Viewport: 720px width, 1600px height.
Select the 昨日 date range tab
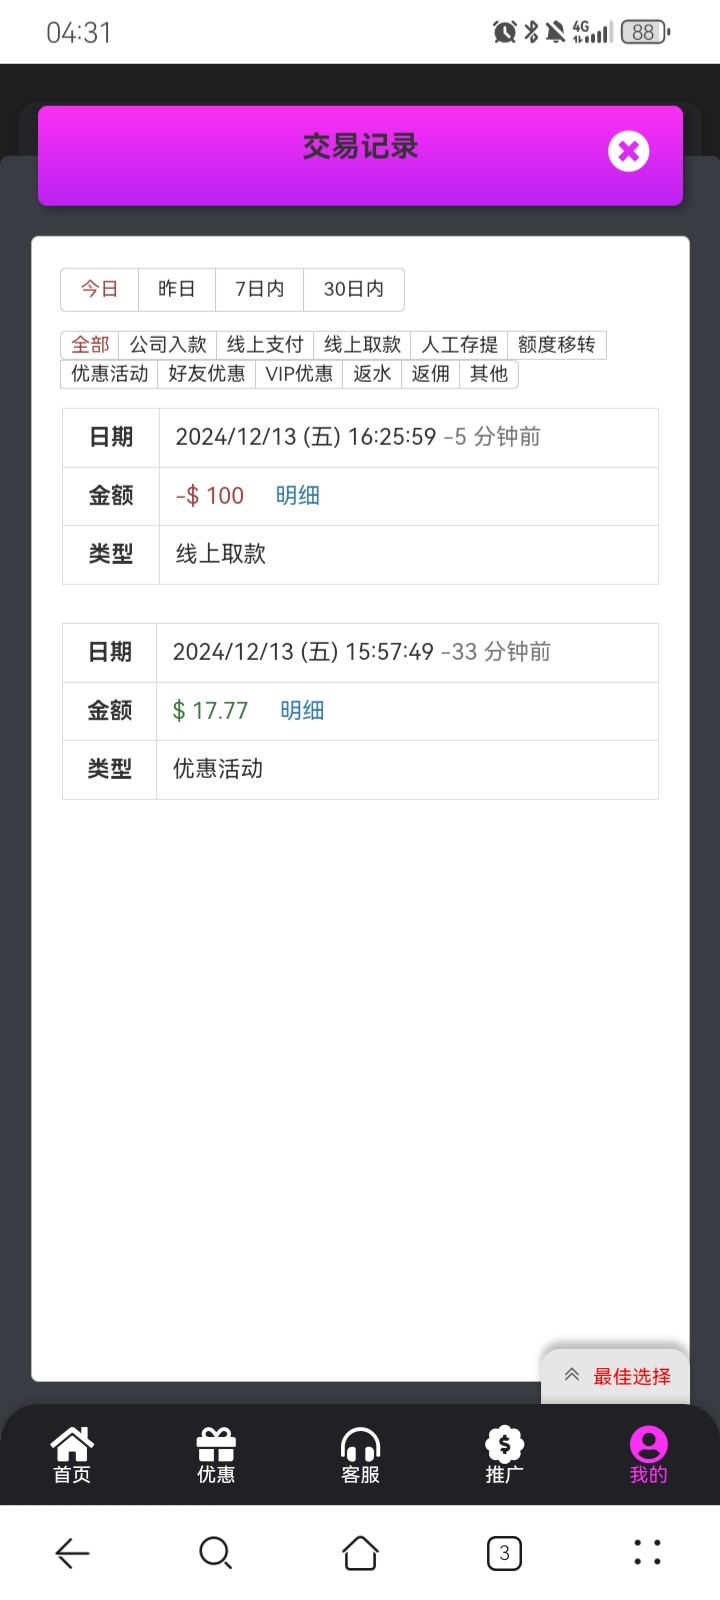point(177,289)
